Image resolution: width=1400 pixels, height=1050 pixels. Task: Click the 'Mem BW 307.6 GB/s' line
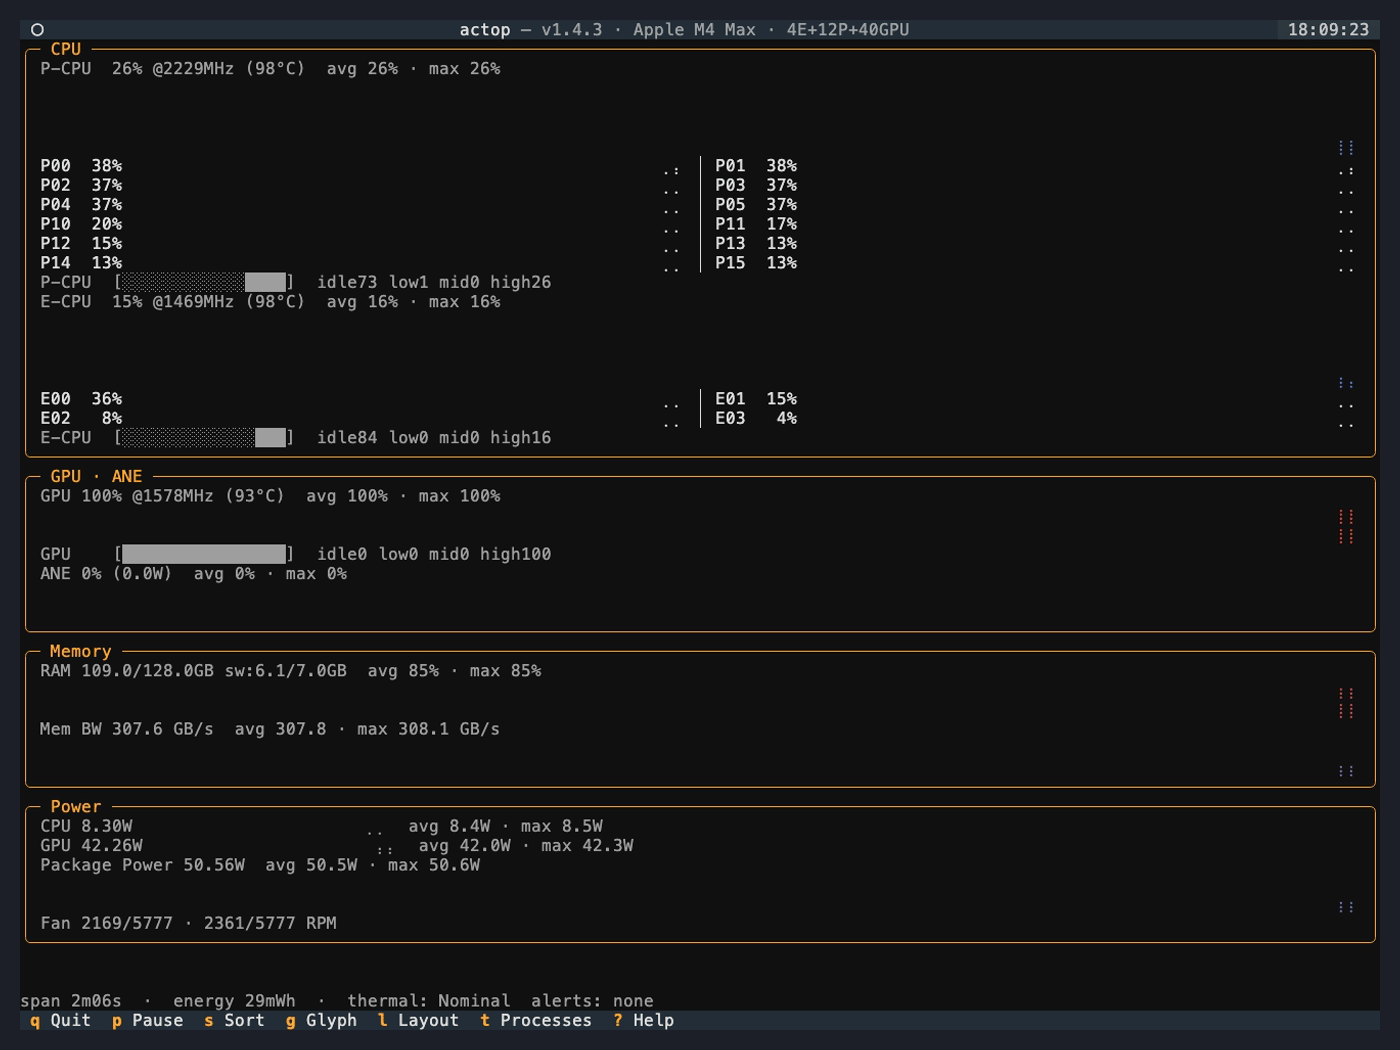tap(270, 729)
